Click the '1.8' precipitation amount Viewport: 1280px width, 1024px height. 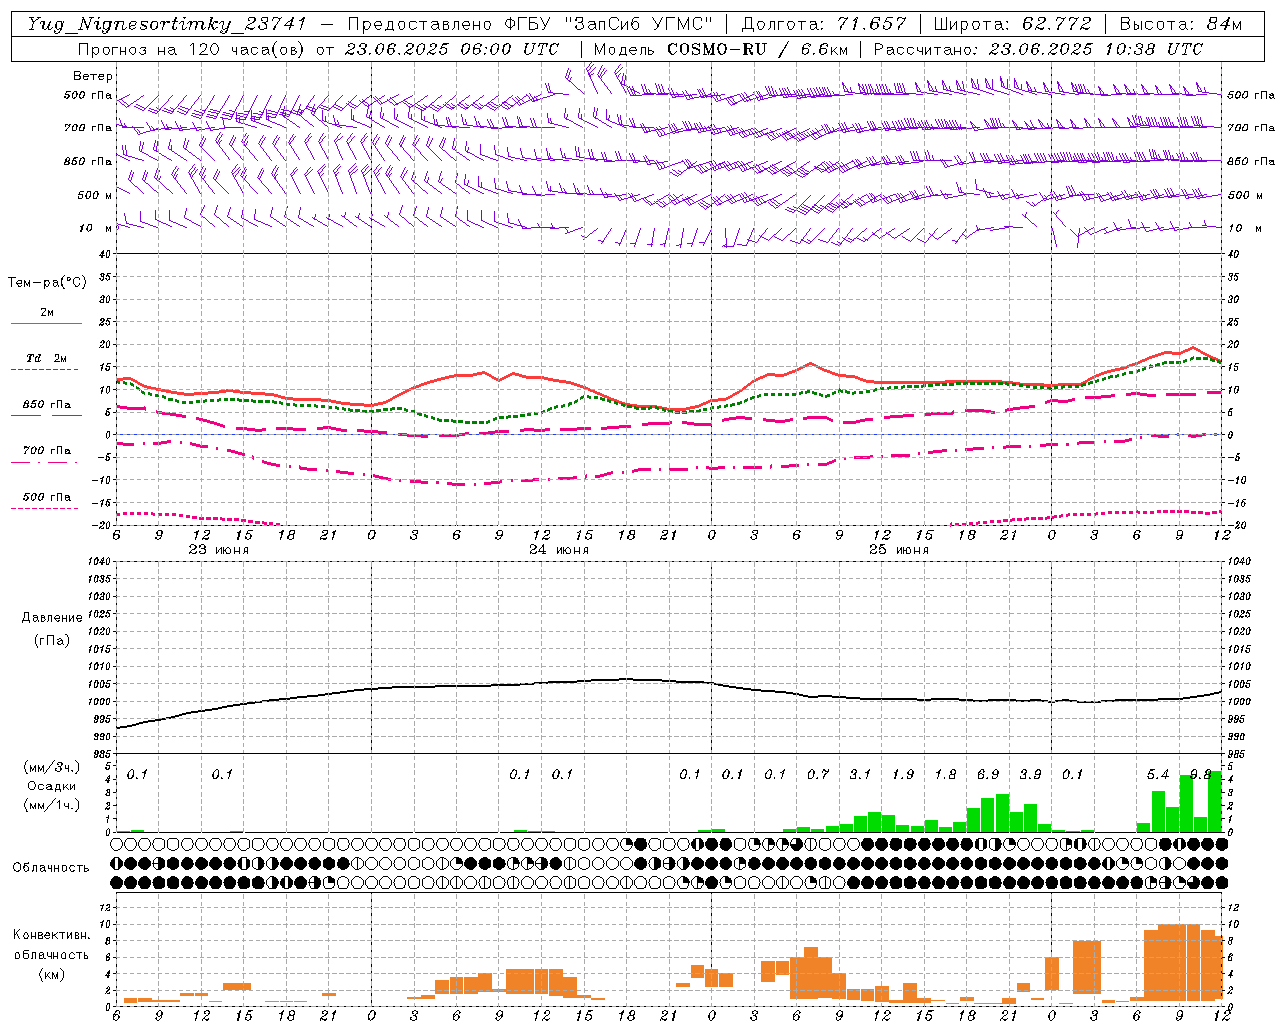945,774
